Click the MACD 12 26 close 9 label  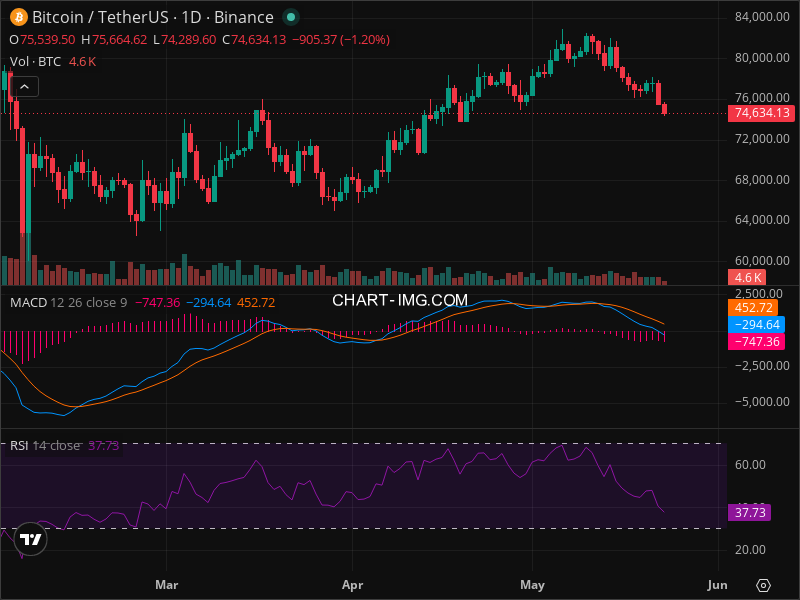click(x=68, y=303)
